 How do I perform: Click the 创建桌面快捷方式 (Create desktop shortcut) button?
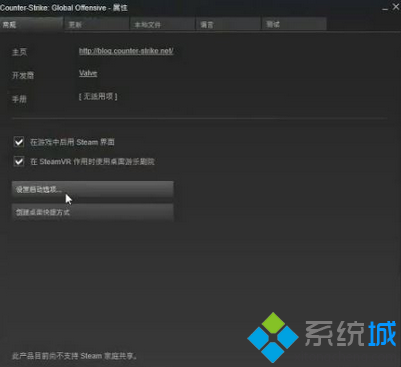[93, 212]
